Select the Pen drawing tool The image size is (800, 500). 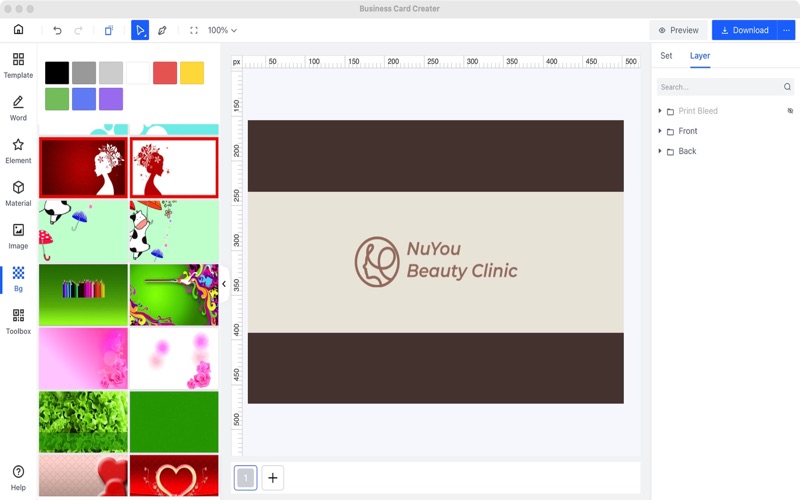pos(162,30)
